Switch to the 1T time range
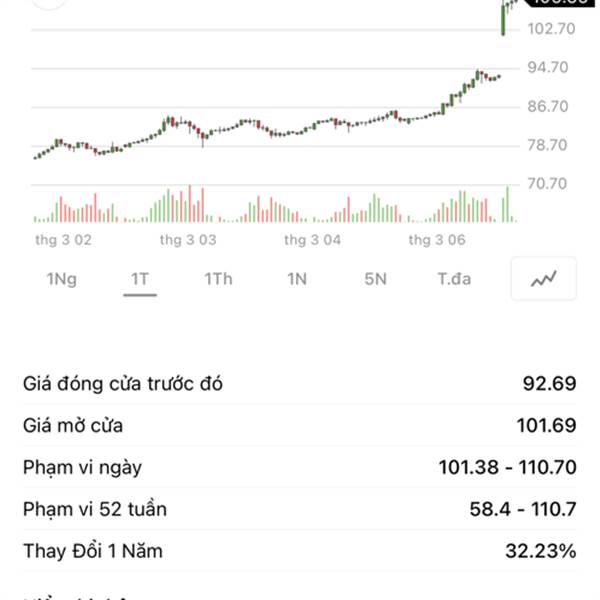This screenshot has height=600, width=600. [139, 279]
